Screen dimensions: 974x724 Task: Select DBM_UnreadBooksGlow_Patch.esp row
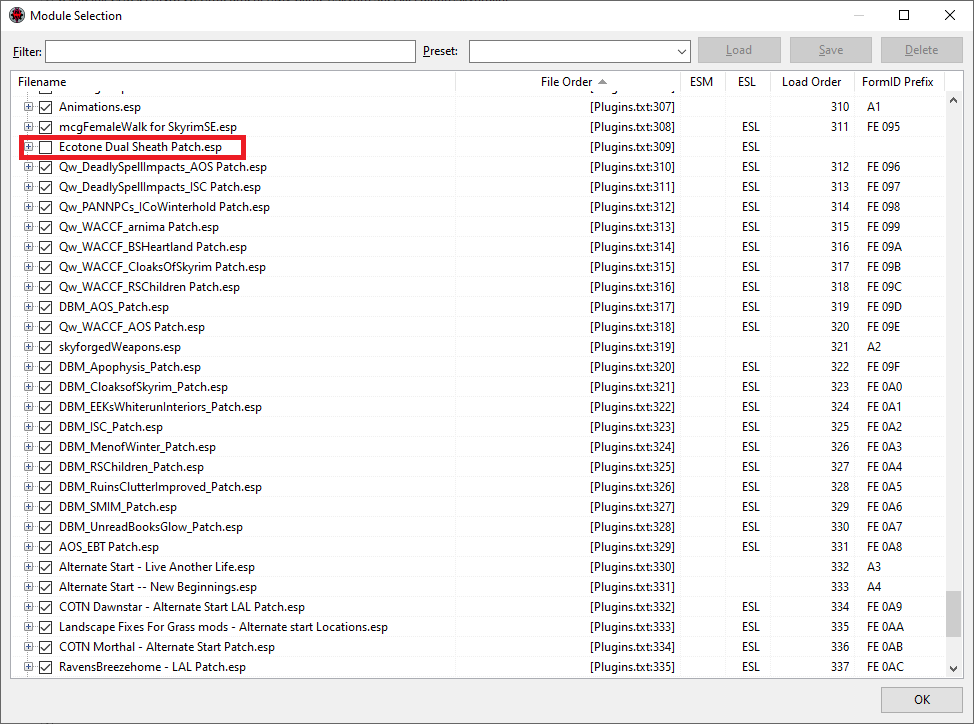point(478,527)
